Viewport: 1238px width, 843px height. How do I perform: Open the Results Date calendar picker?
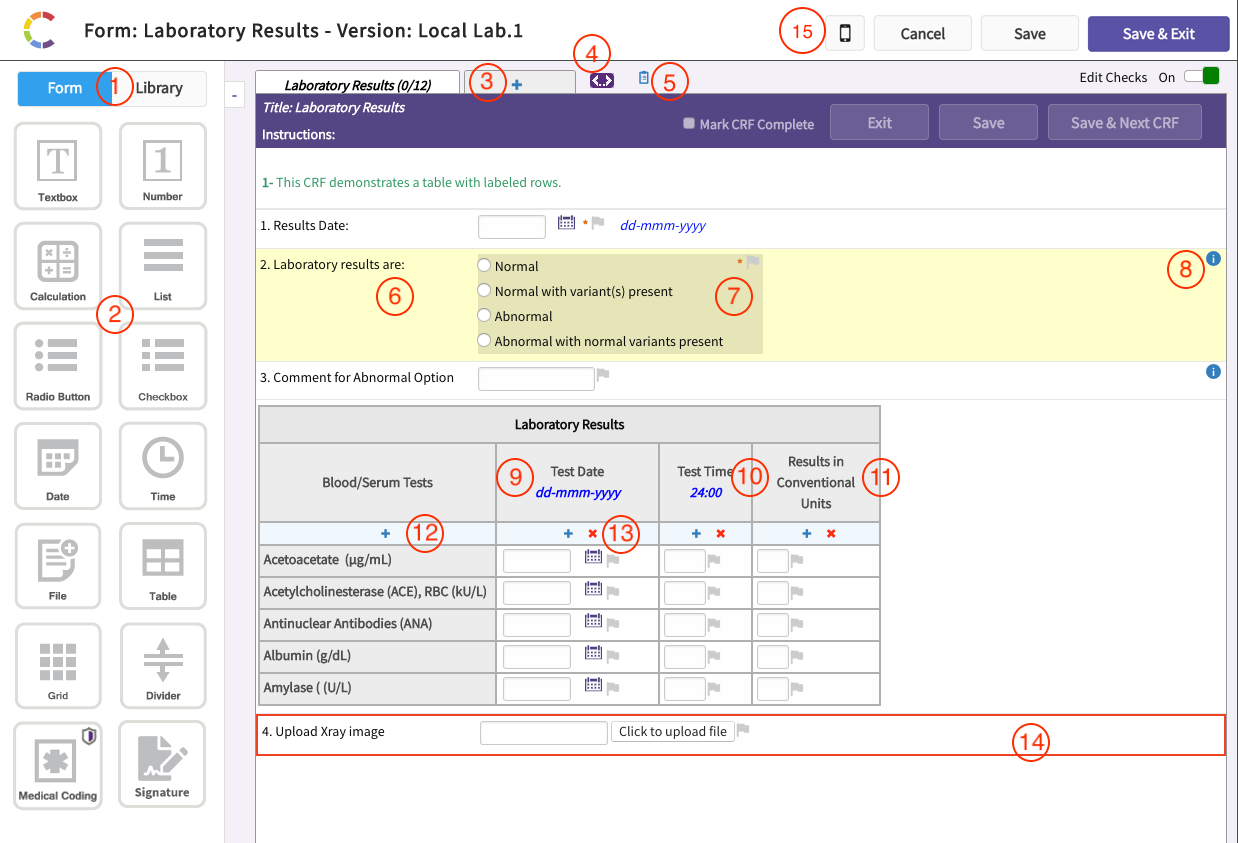coord(566,224)
